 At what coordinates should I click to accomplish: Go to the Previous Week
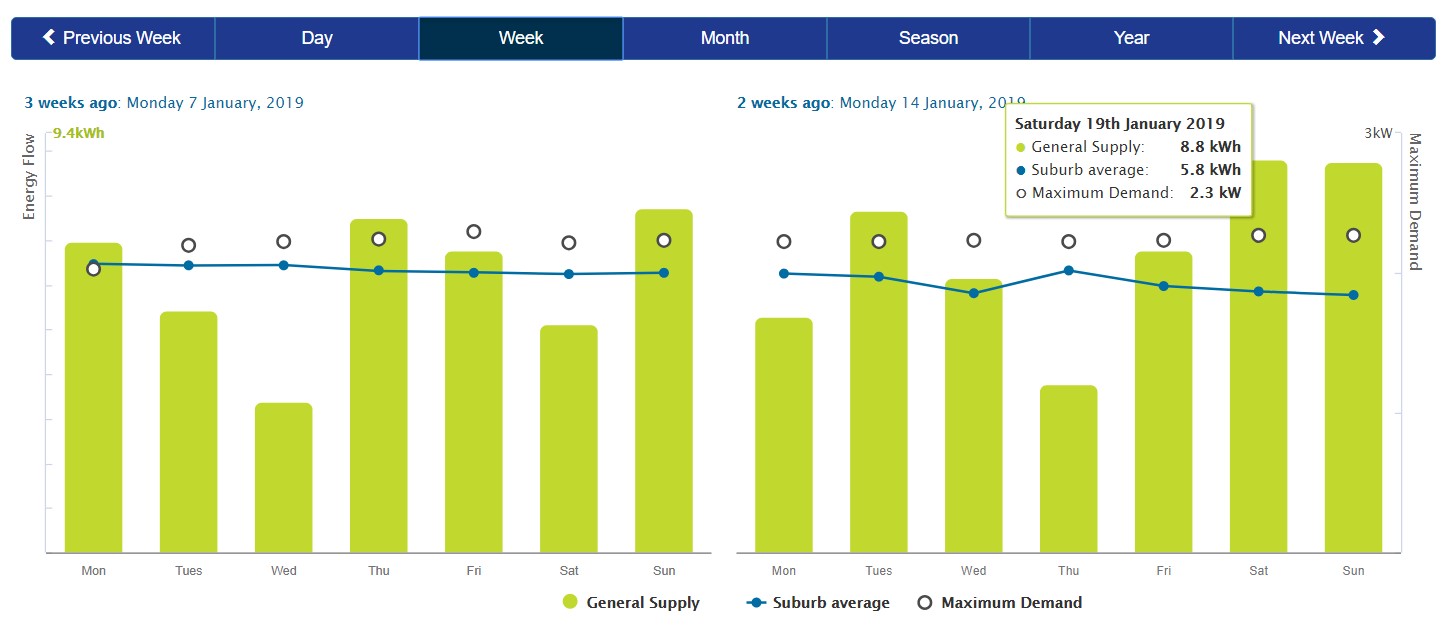click(x=113, y=38)
